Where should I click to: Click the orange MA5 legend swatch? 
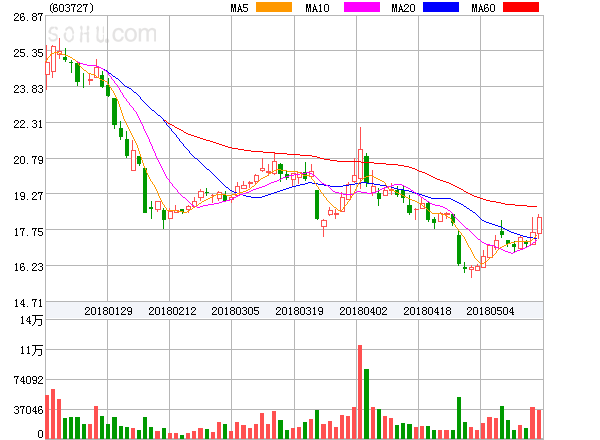click(274, 7)
